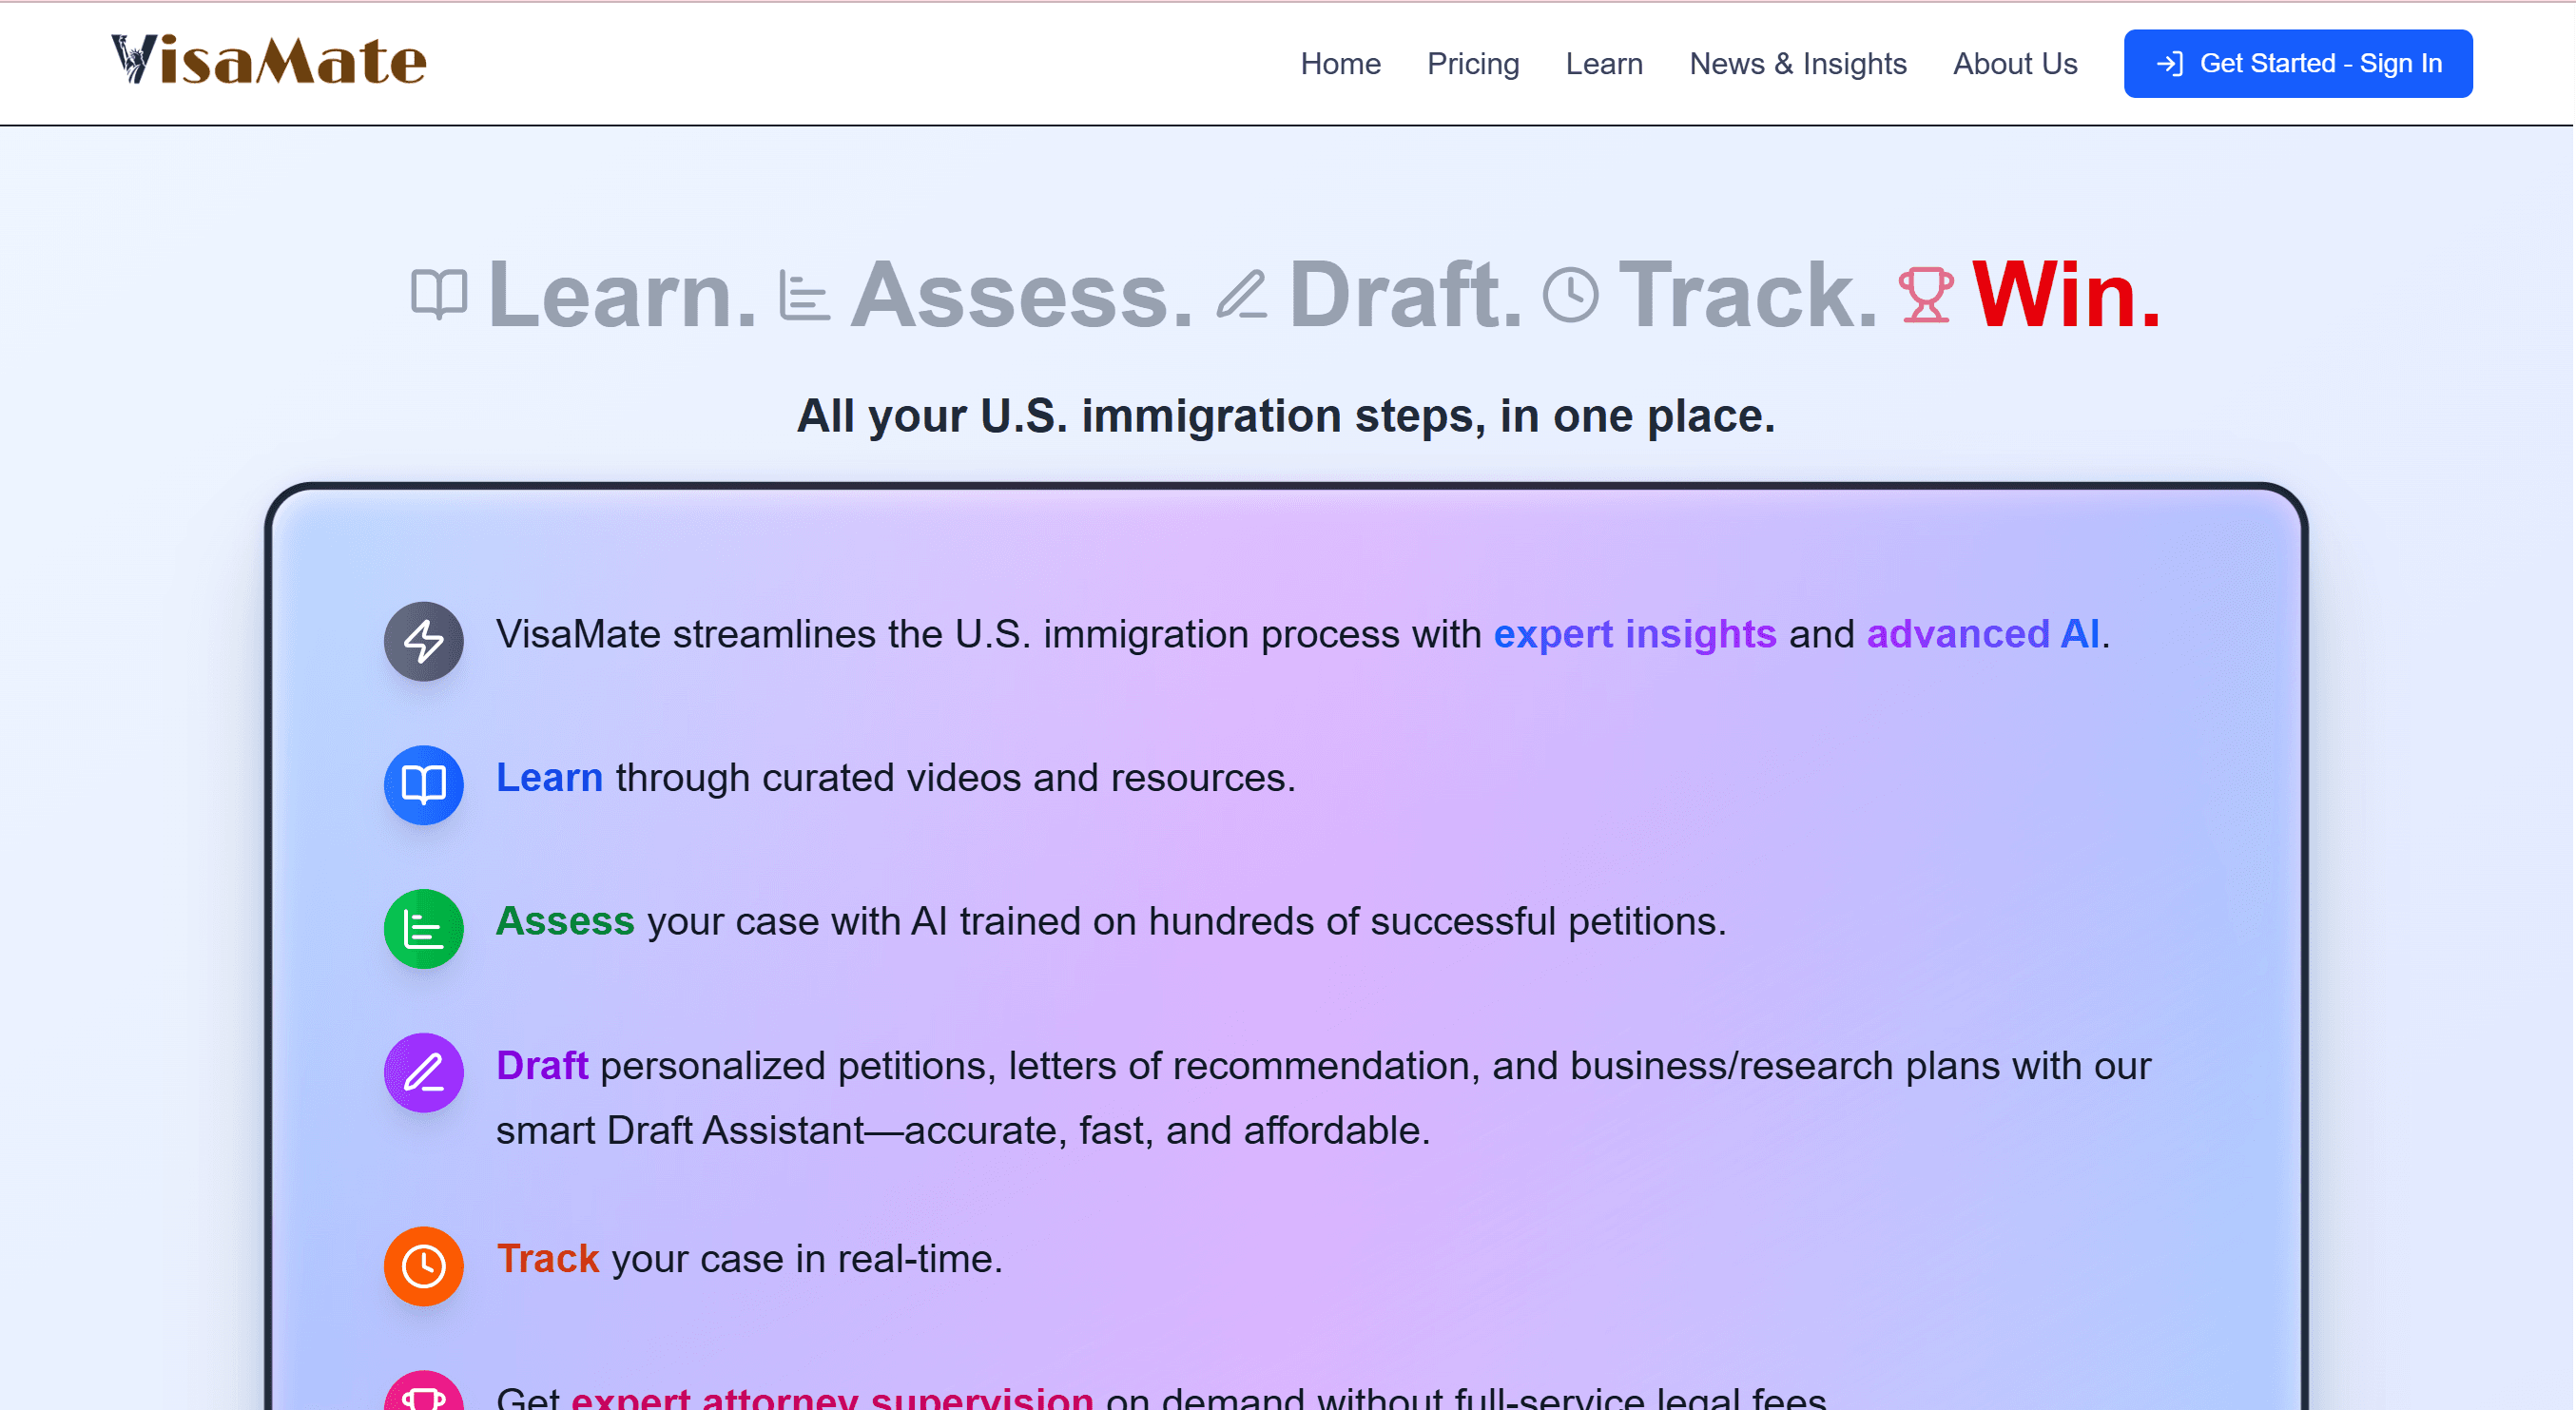Click the pencil icon beside Draft heading
The height and width of the screenshot is (1410, 2576).
(x=1241, y=294)
